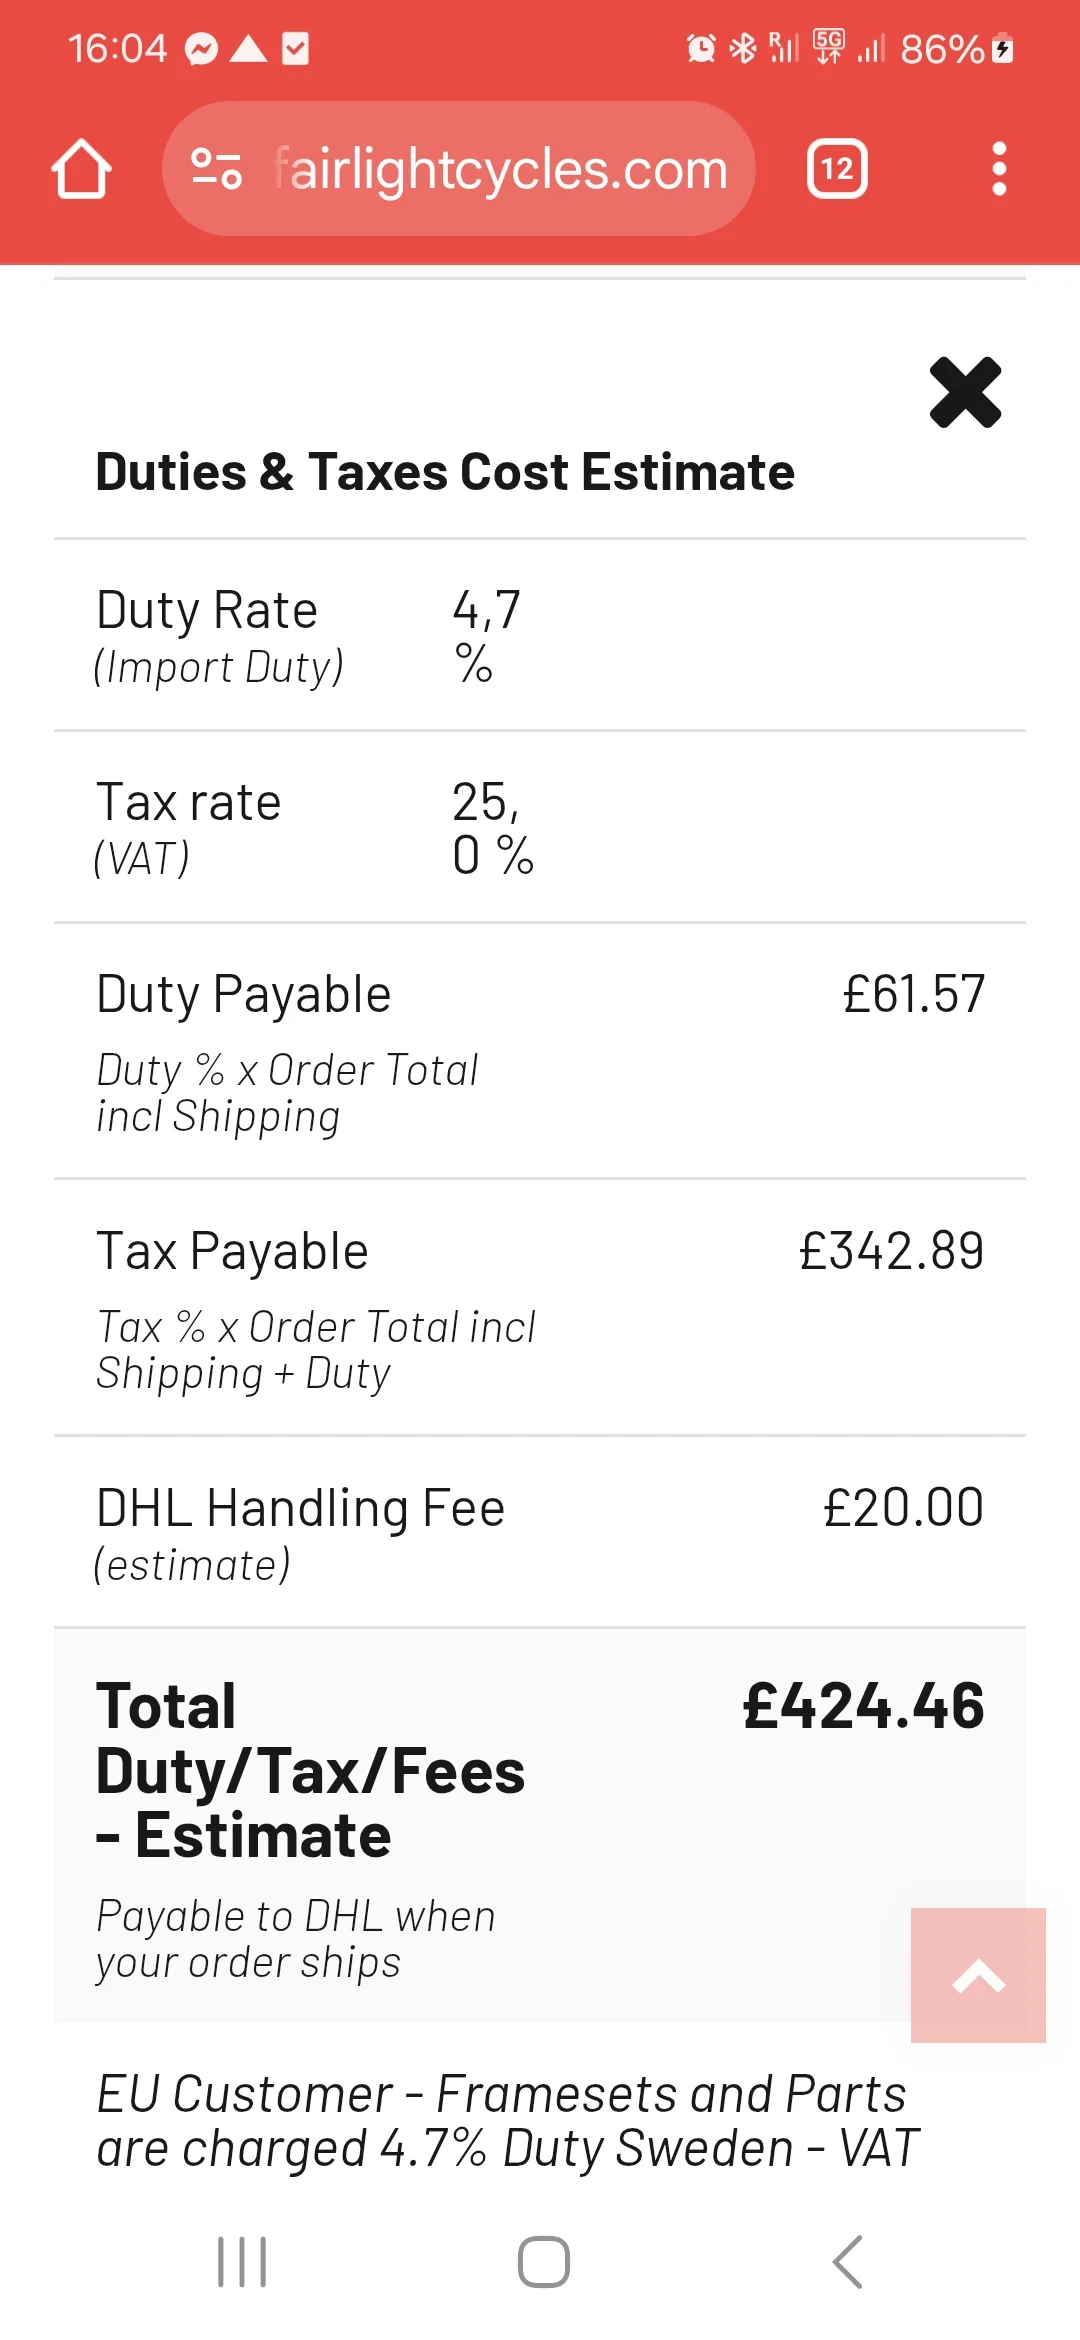Tap the total estimate £424.46
The height and width of the screenshot is (2340, 1080).
pos(863,1706)
